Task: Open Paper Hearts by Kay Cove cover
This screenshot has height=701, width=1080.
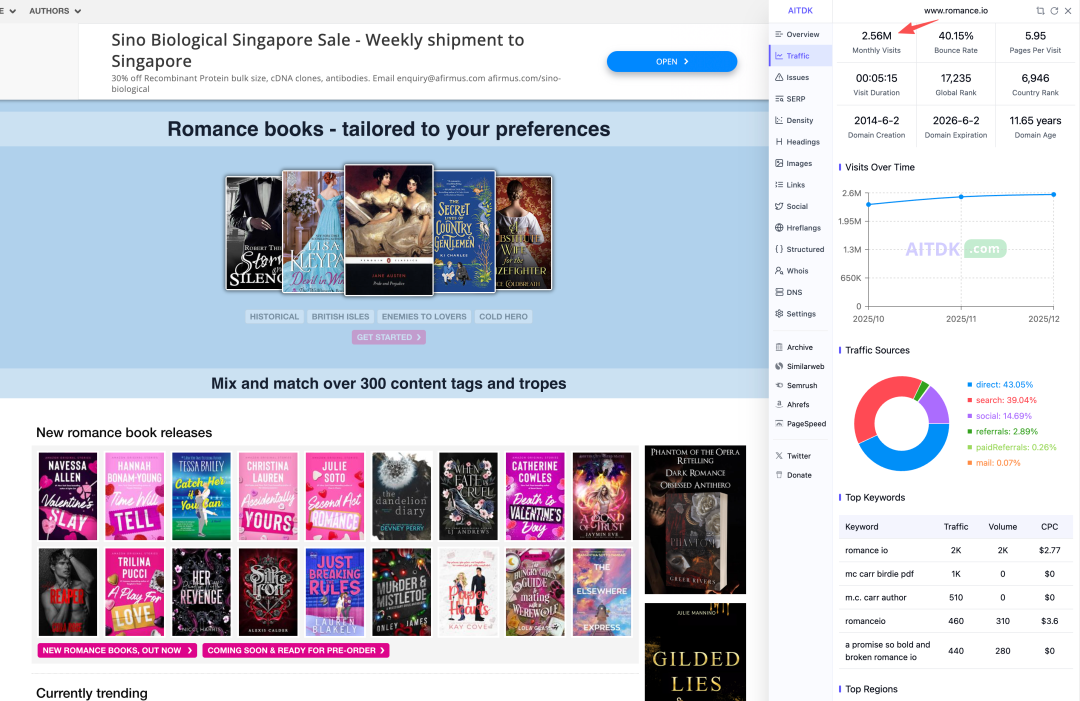Action: pyautogui.click(x=468, y=592)
